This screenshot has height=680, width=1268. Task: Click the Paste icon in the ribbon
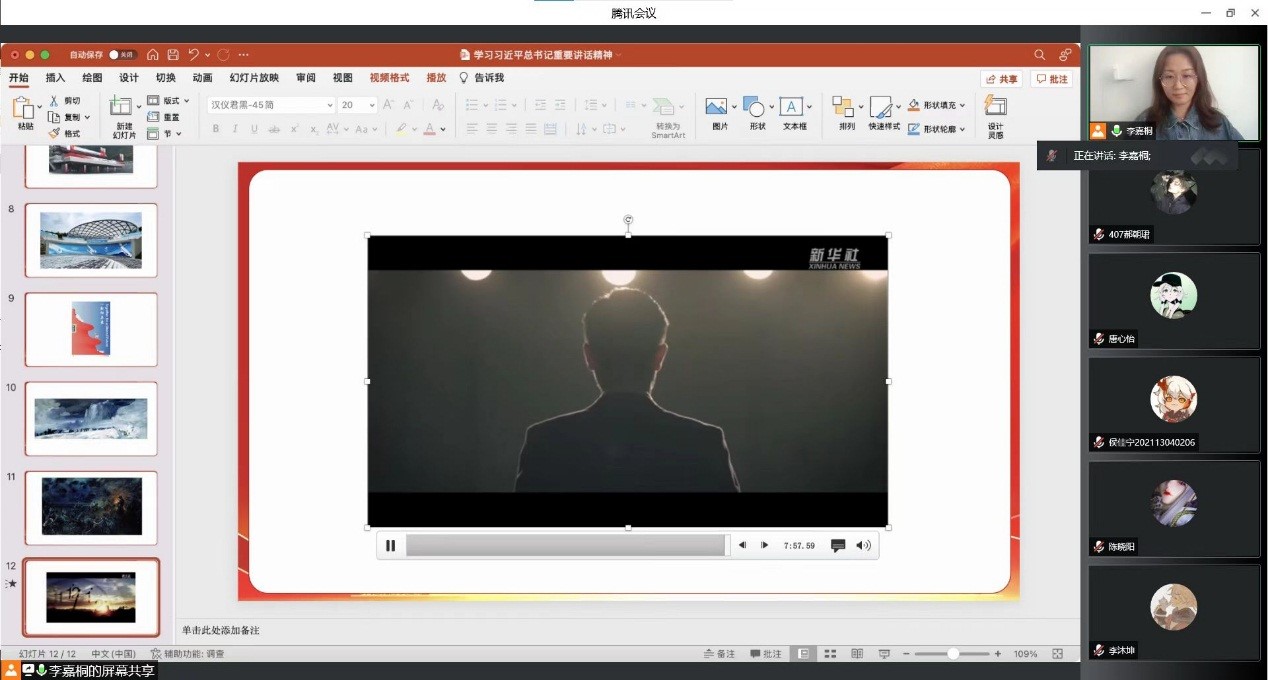24,108
